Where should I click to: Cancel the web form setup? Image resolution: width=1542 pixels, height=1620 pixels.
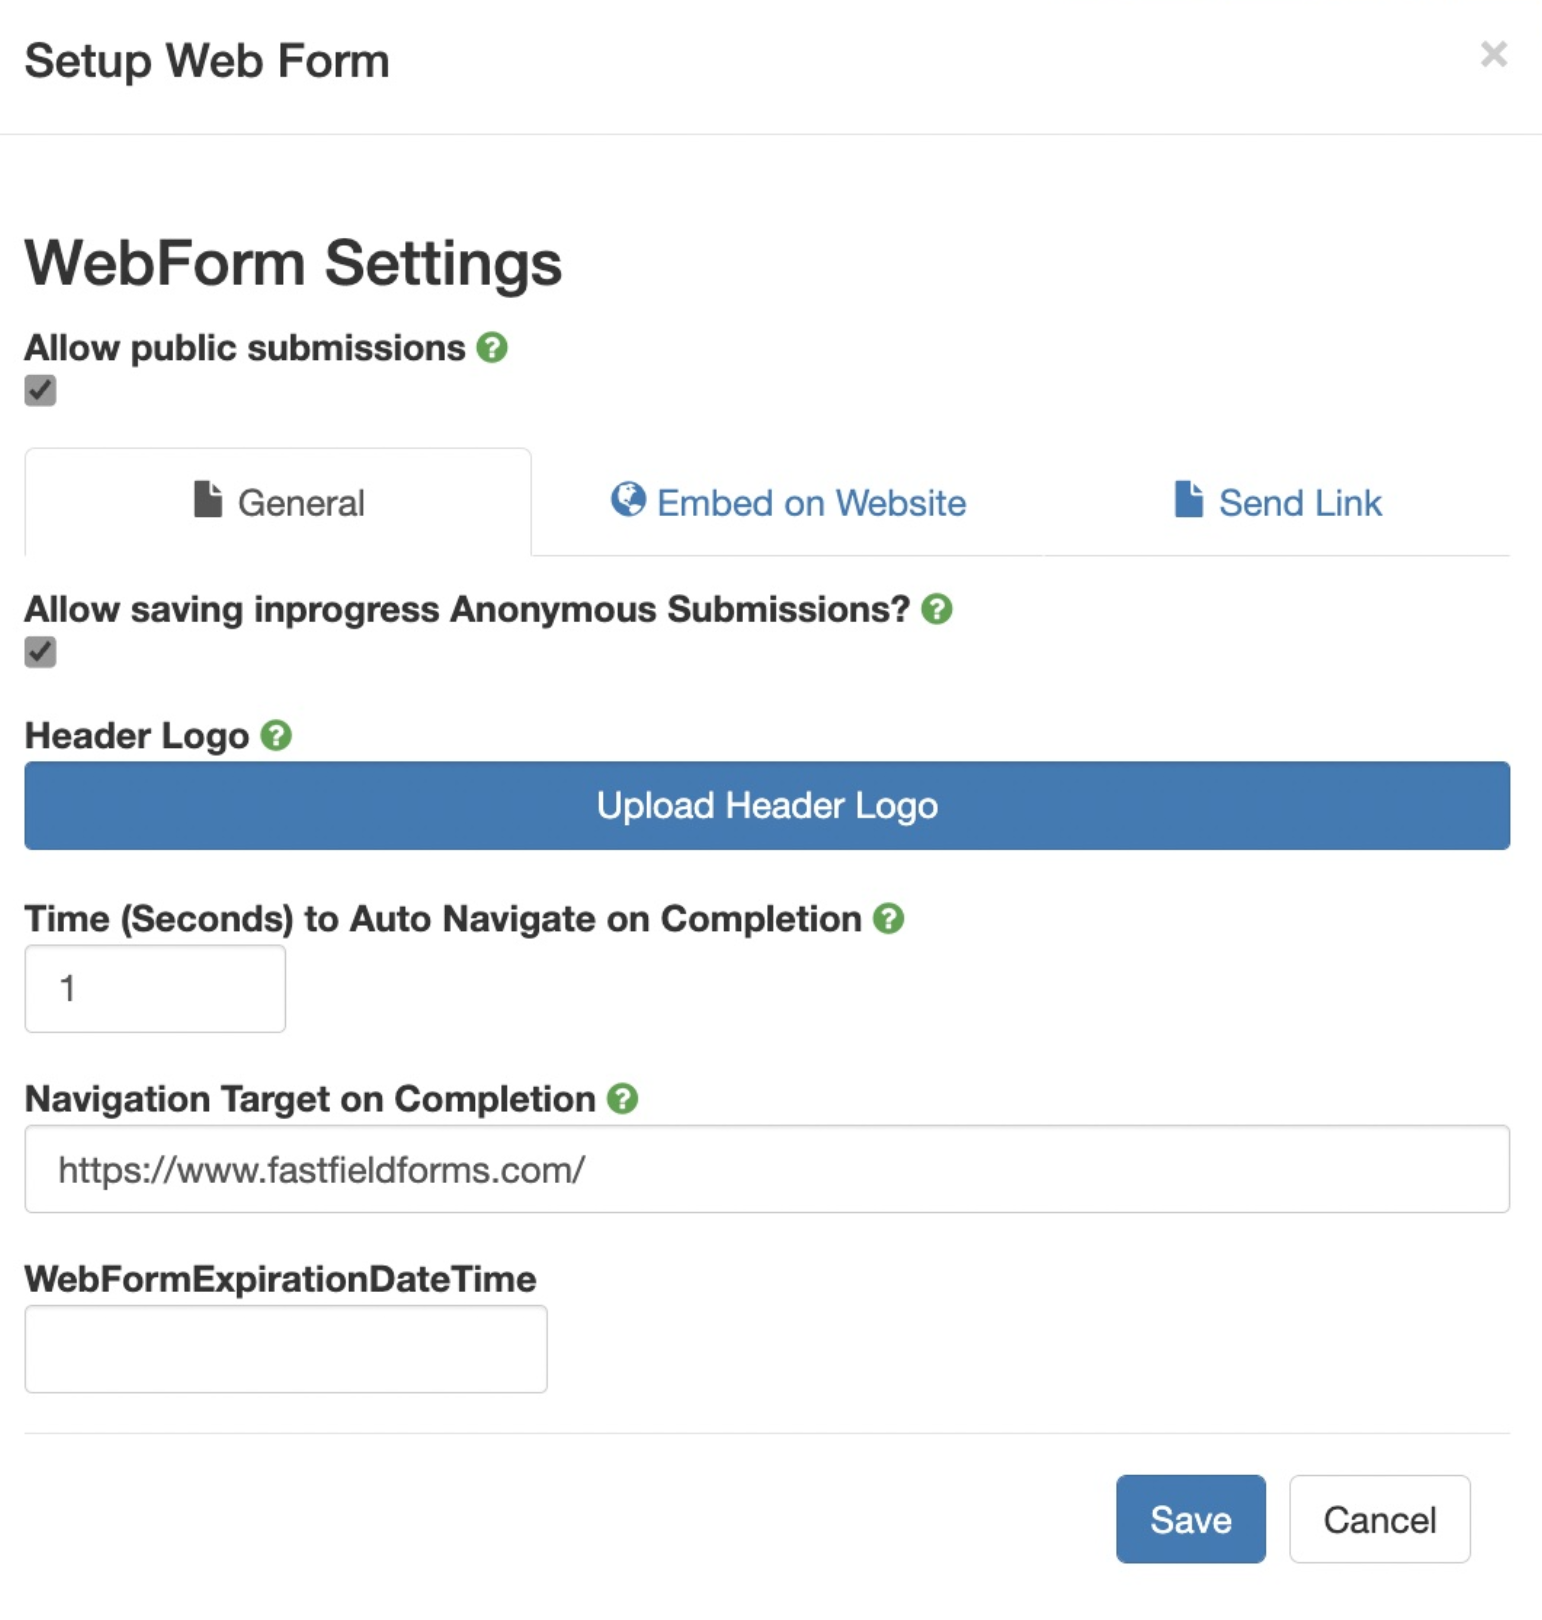click(1379, 1519)
